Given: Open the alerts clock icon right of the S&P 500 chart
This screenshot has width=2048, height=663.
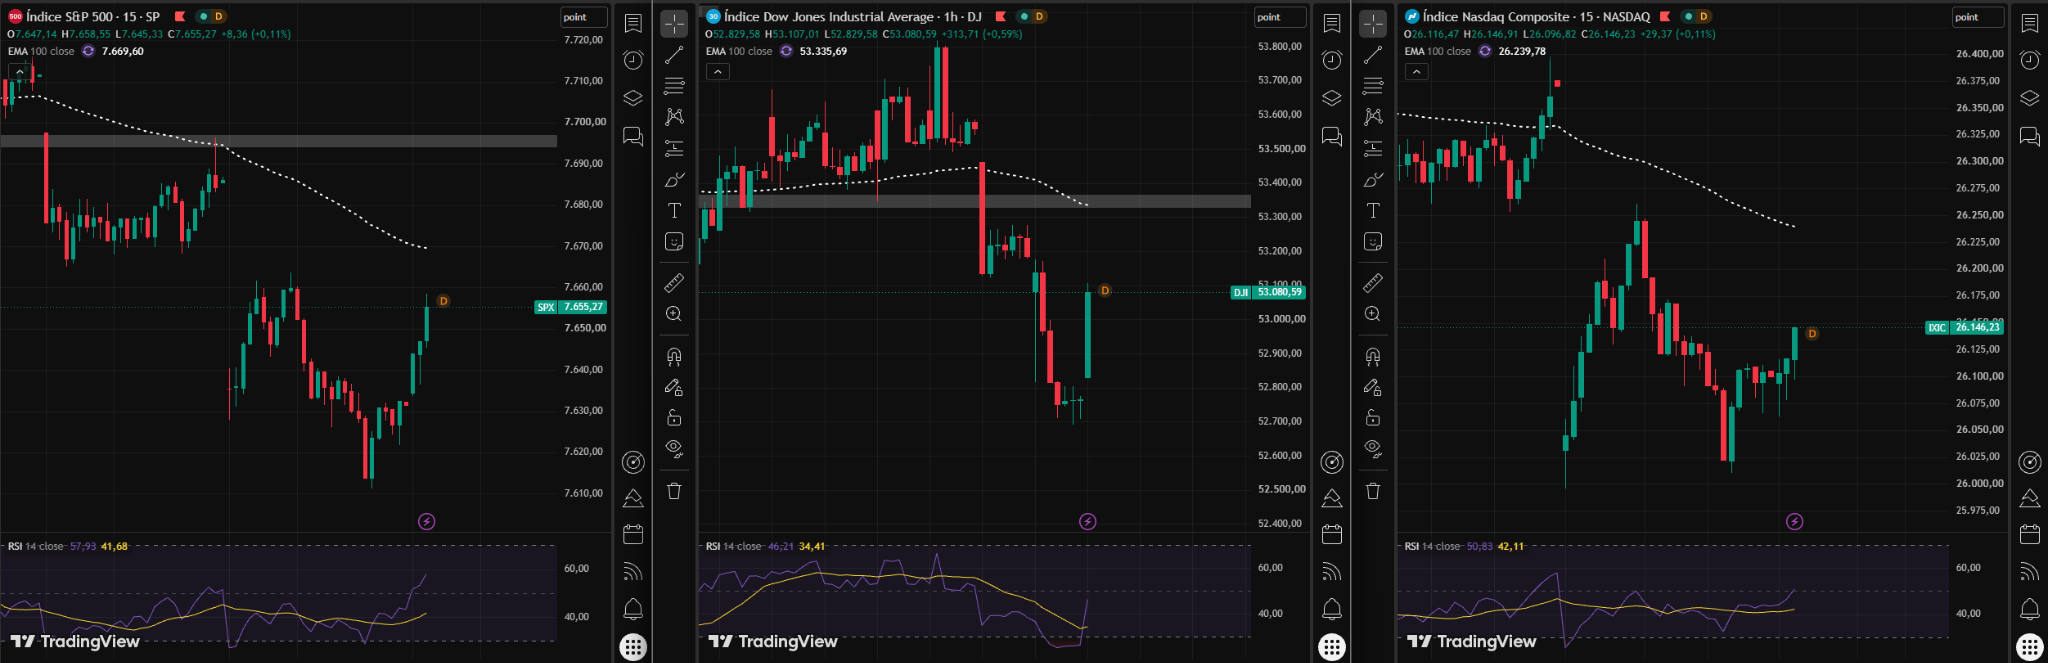Looking at the screenshot, I should [633, 60].
